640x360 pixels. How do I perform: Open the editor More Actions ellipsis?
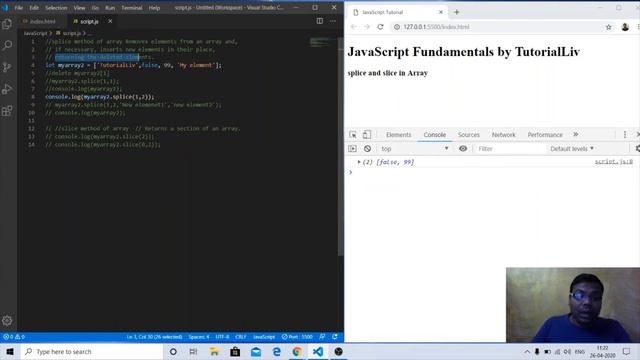tap(333, 21)
